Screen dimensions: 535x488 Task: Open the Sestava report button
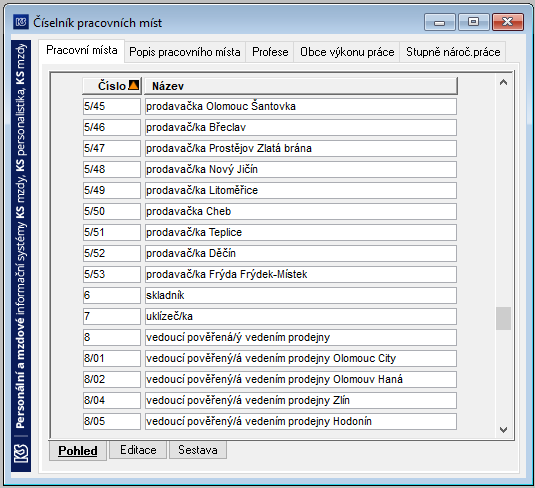point(198,450)
